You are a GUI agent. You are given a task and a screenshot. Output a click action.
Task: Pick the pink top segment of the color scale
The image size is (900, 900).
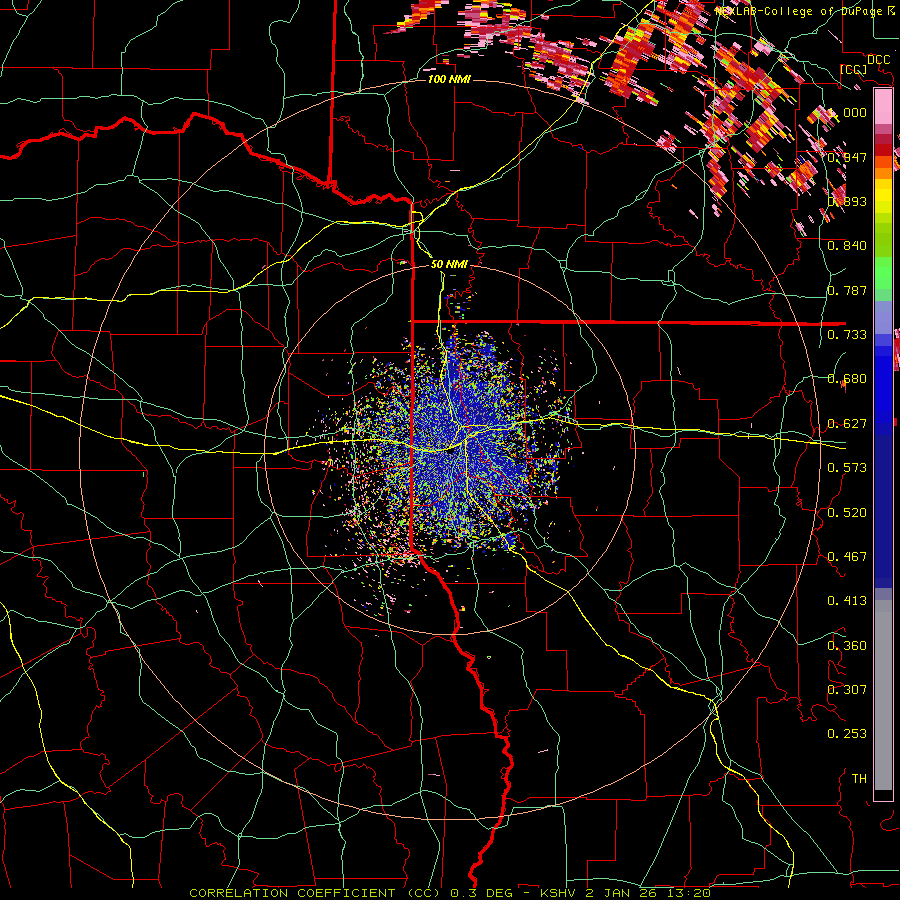pyautogui.click(x=883, y=106)
